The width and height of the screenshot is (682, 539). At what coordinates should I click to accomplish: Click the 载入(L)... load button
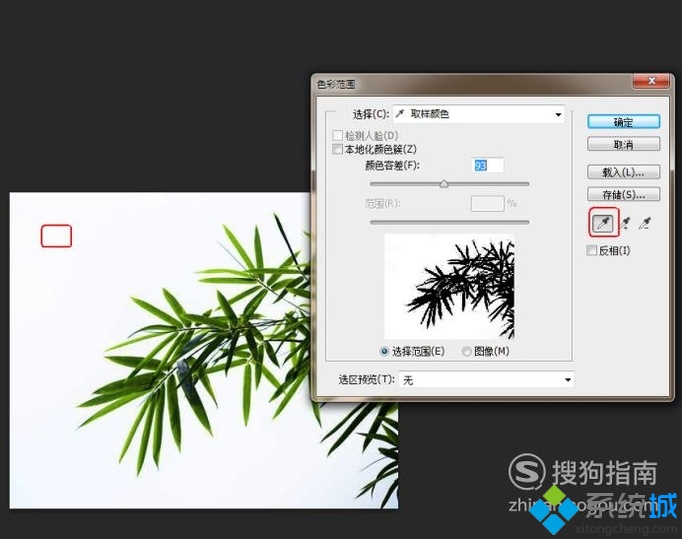pos(623,172)
